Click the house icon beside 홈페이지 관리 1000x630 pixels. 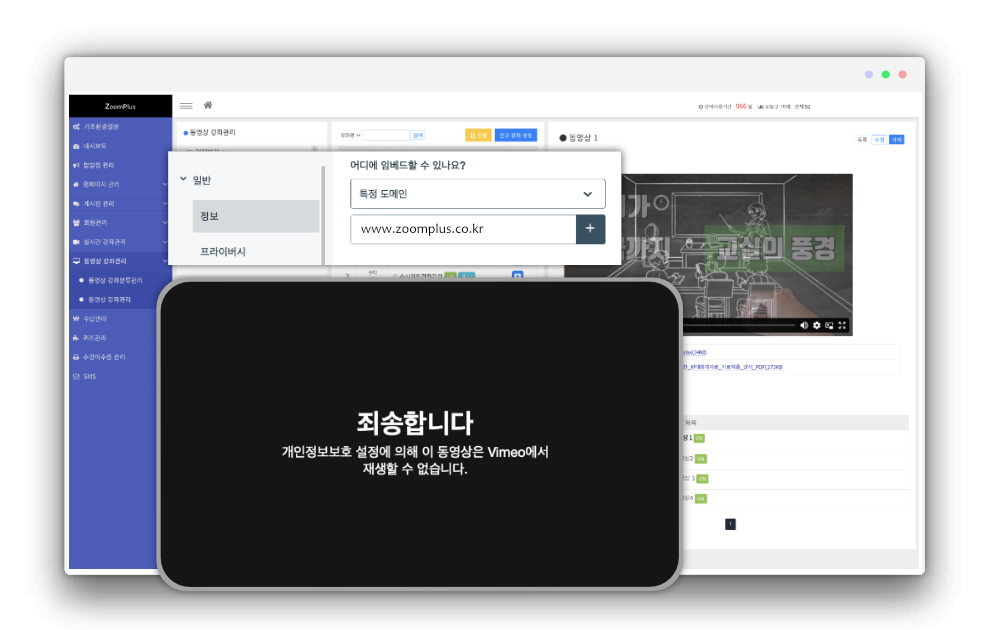coord(76,184)
